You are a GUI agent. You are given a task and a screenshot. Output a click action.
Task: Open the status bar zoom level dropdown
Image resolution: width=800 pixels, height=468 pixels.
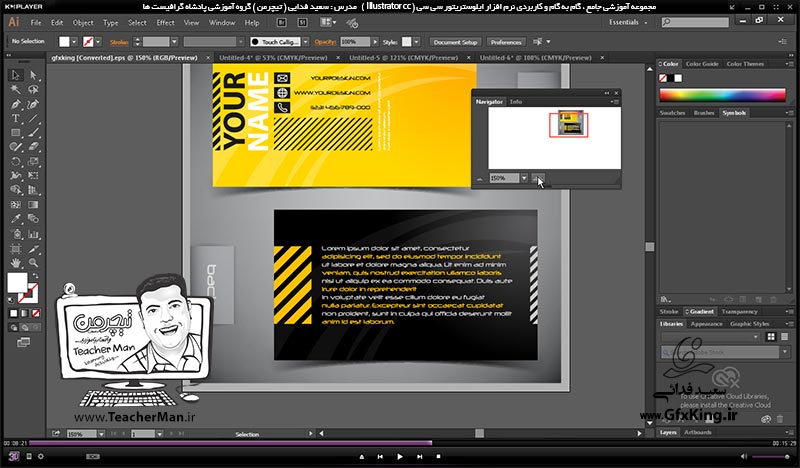coord(101,434)
